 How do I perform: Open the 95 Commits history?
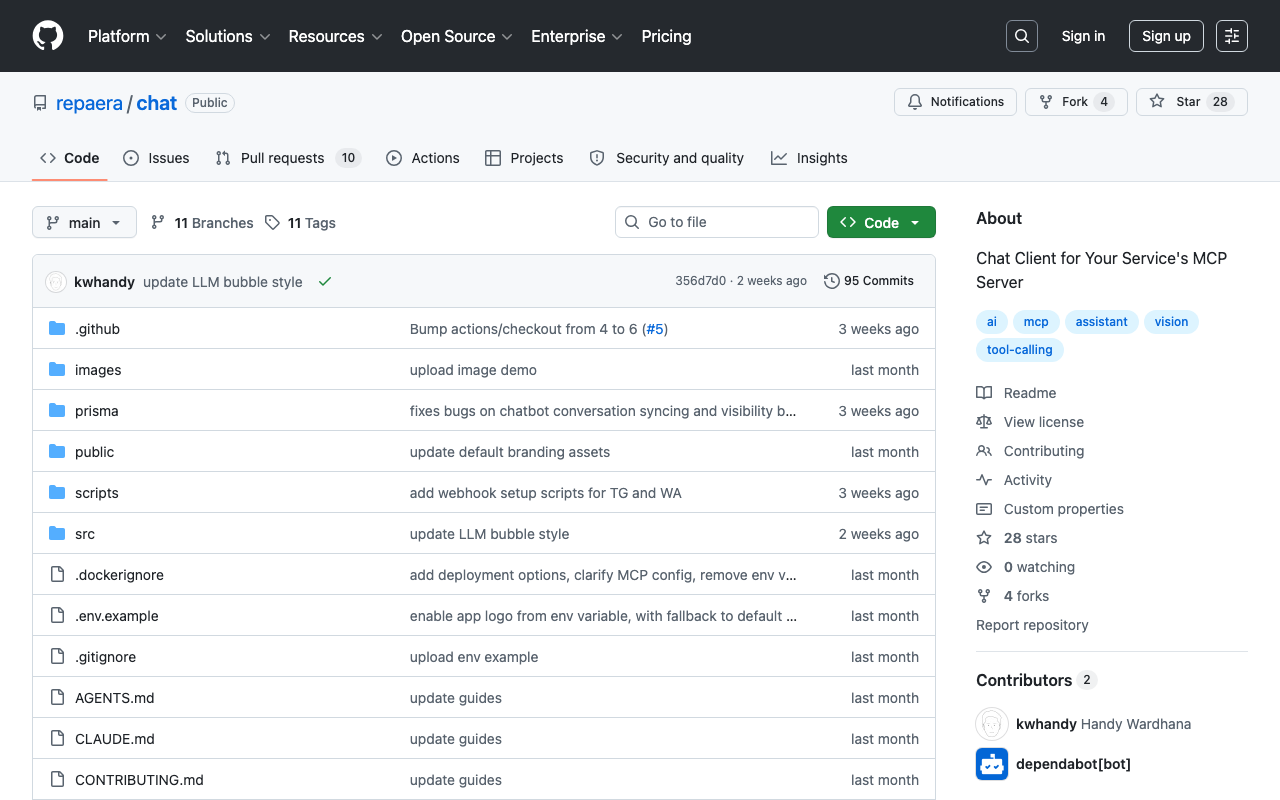point(869,281)
